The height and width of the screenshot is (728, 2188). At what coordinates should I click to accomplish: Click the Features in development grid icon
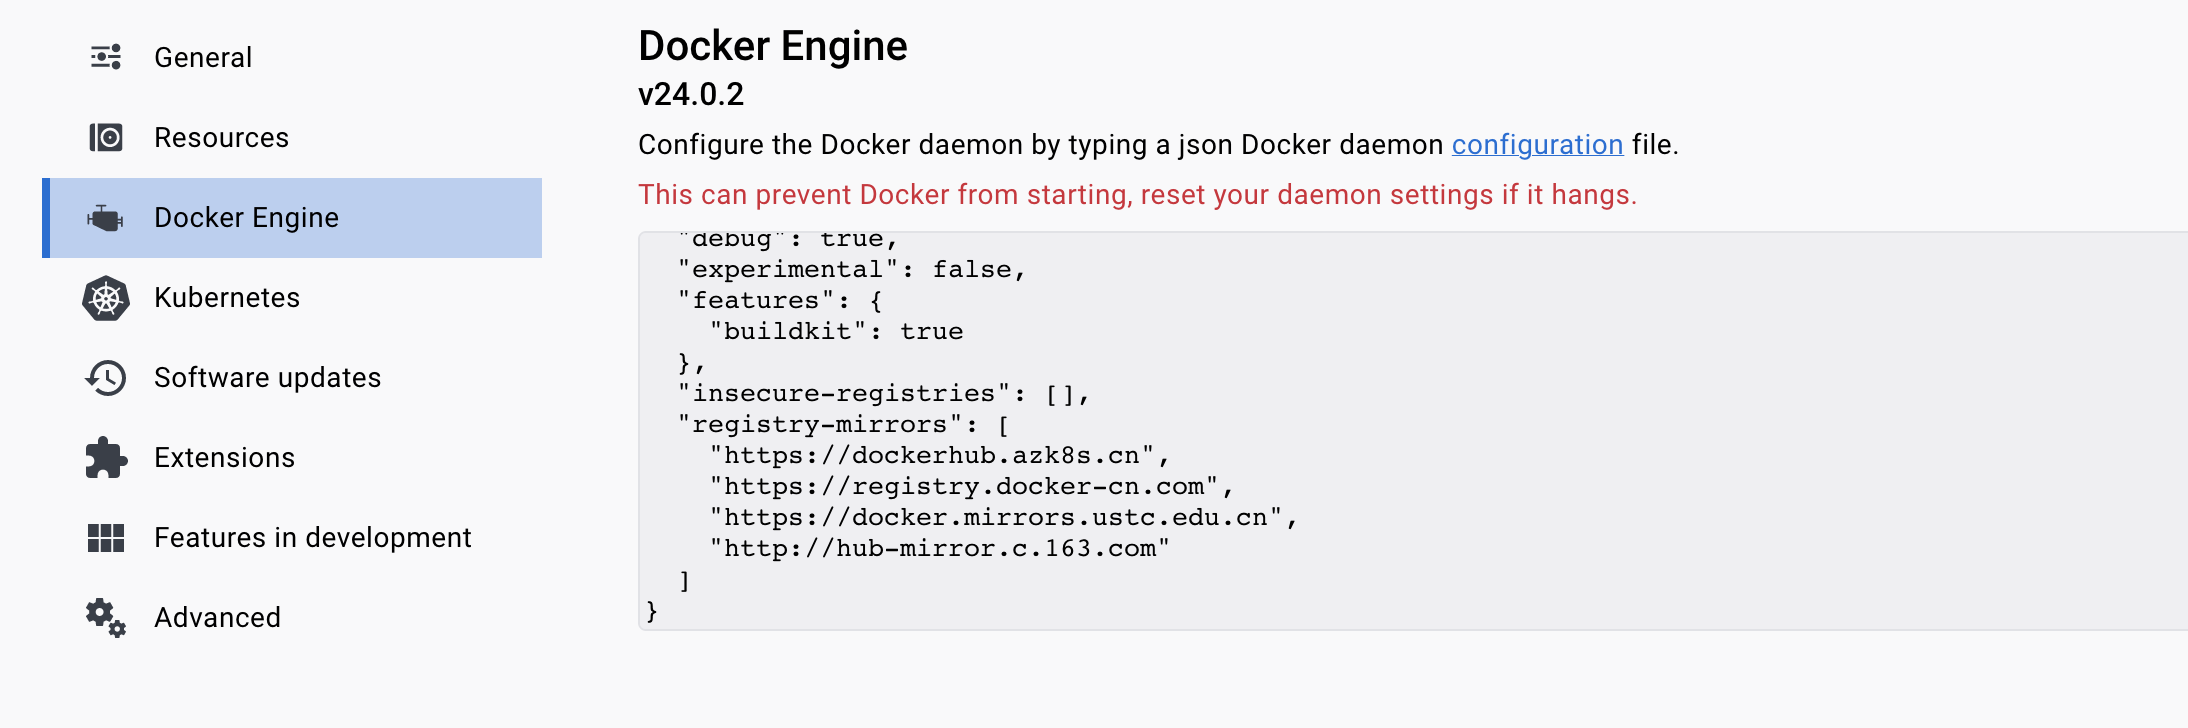tap(106, 538)
